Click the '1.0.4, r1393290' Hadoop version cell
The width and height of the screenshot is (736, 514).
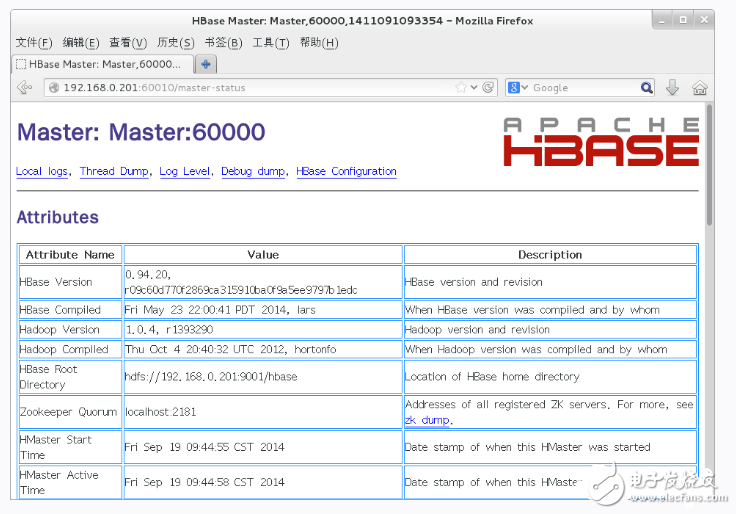pos(263,330)
